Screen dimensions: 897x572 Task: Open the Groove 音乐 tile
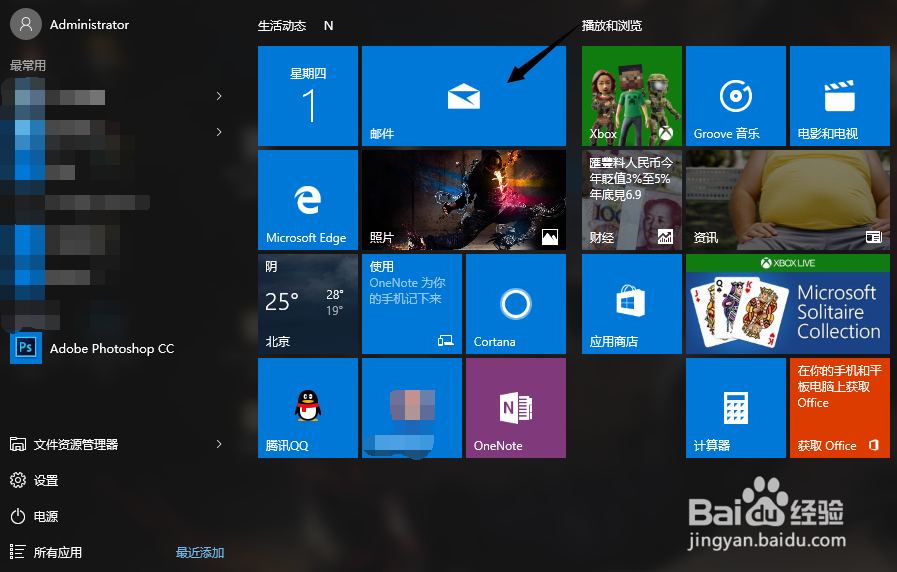tap(736, 96)
